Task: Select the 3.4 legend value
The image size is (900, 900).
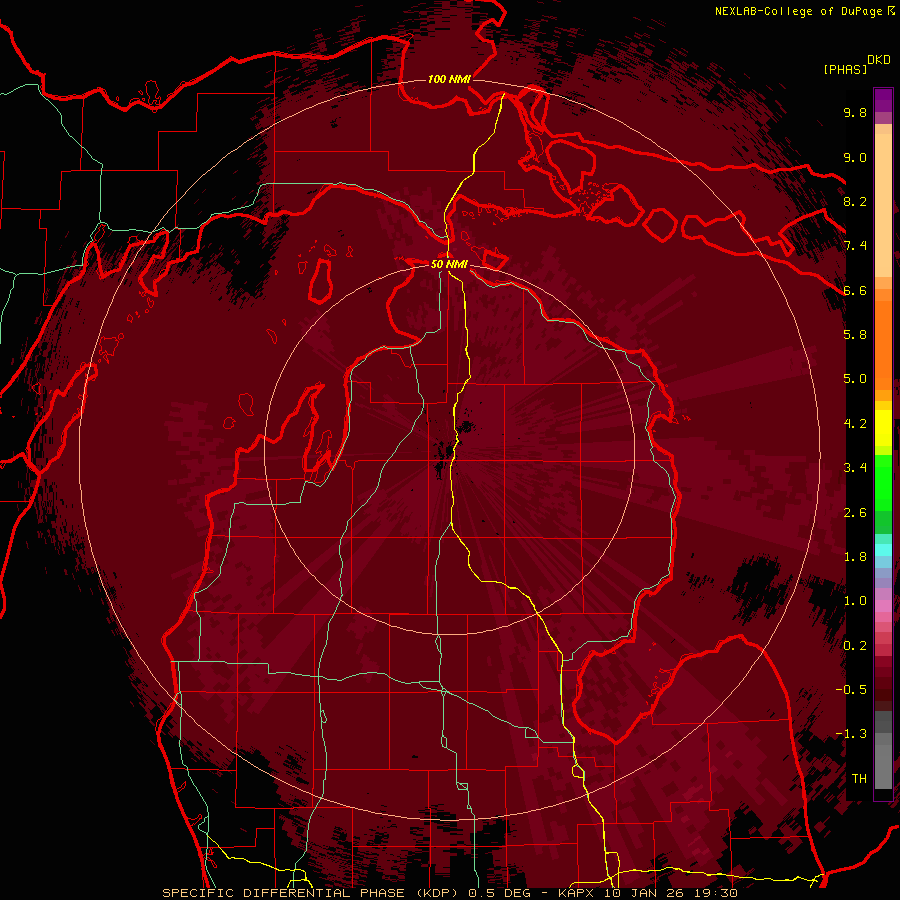Action: click(855, 468)
